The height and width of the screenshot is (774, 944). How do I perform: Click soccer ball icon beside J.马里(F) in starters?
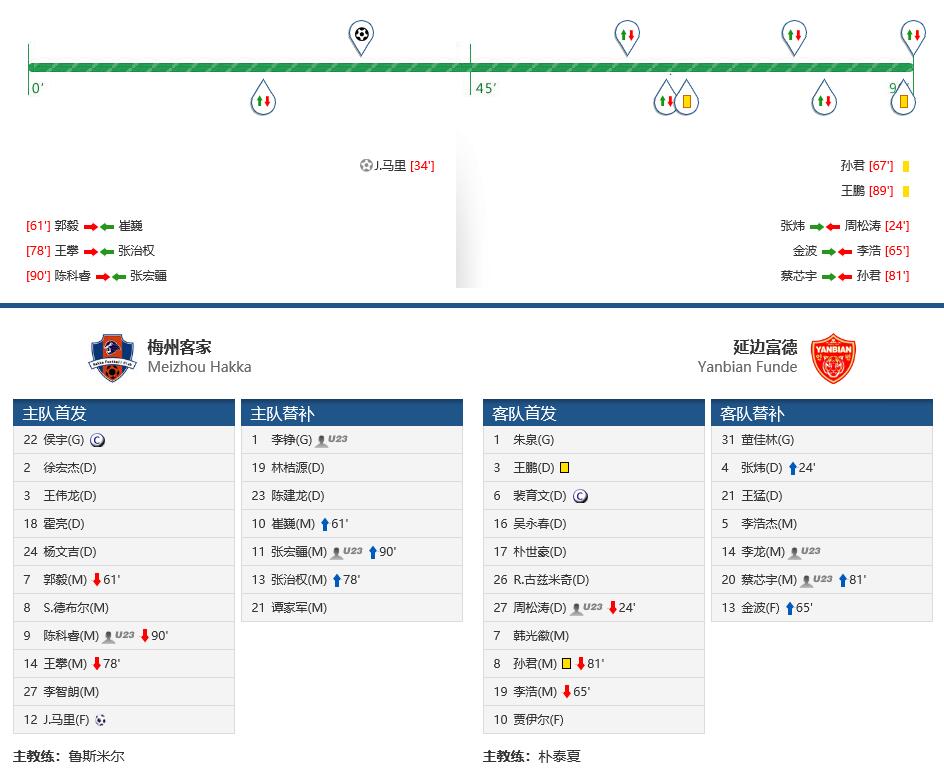coord(100,720)
